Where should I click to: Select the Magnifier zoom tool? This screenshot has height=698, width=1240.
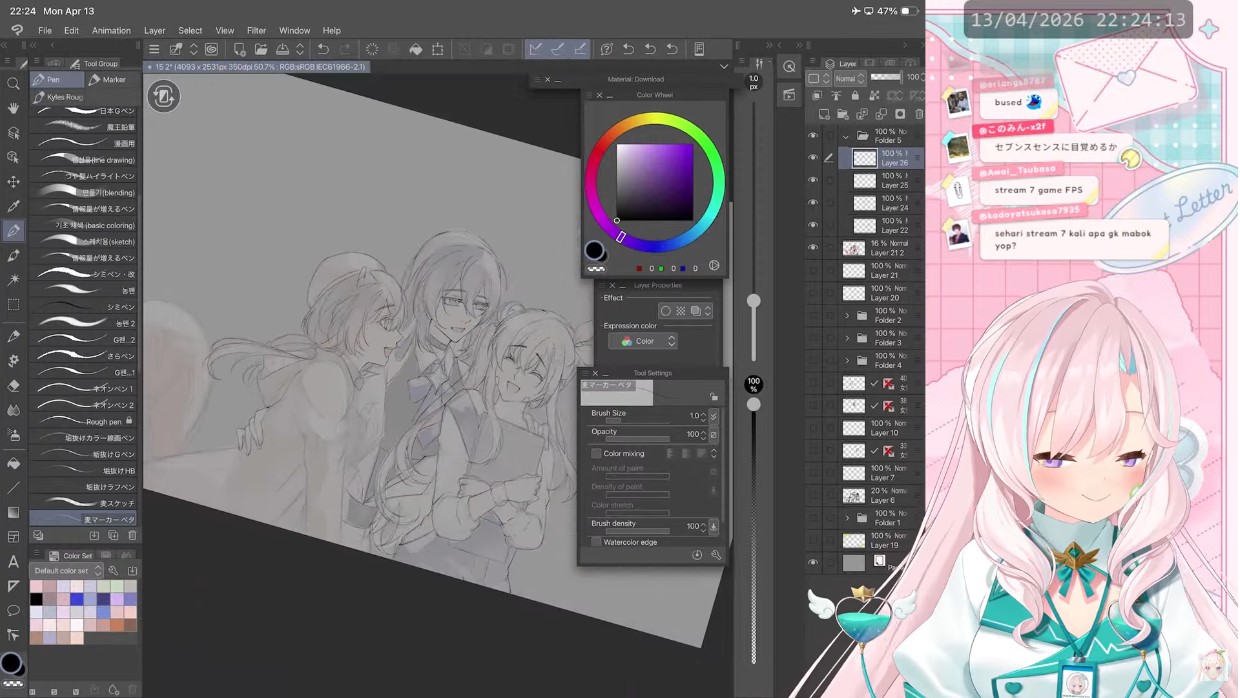click(x=13, y=84)
